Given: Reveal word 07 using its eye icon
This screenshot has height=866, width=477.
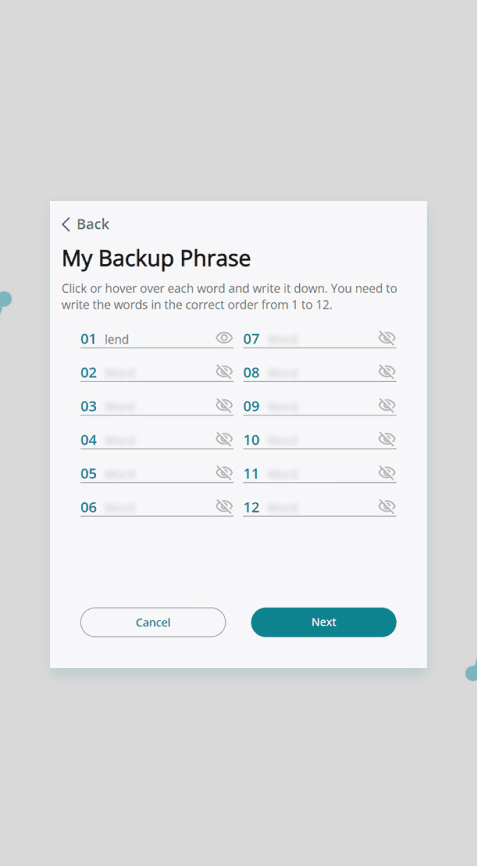Looking at the screenshot, I should point(387,338).
